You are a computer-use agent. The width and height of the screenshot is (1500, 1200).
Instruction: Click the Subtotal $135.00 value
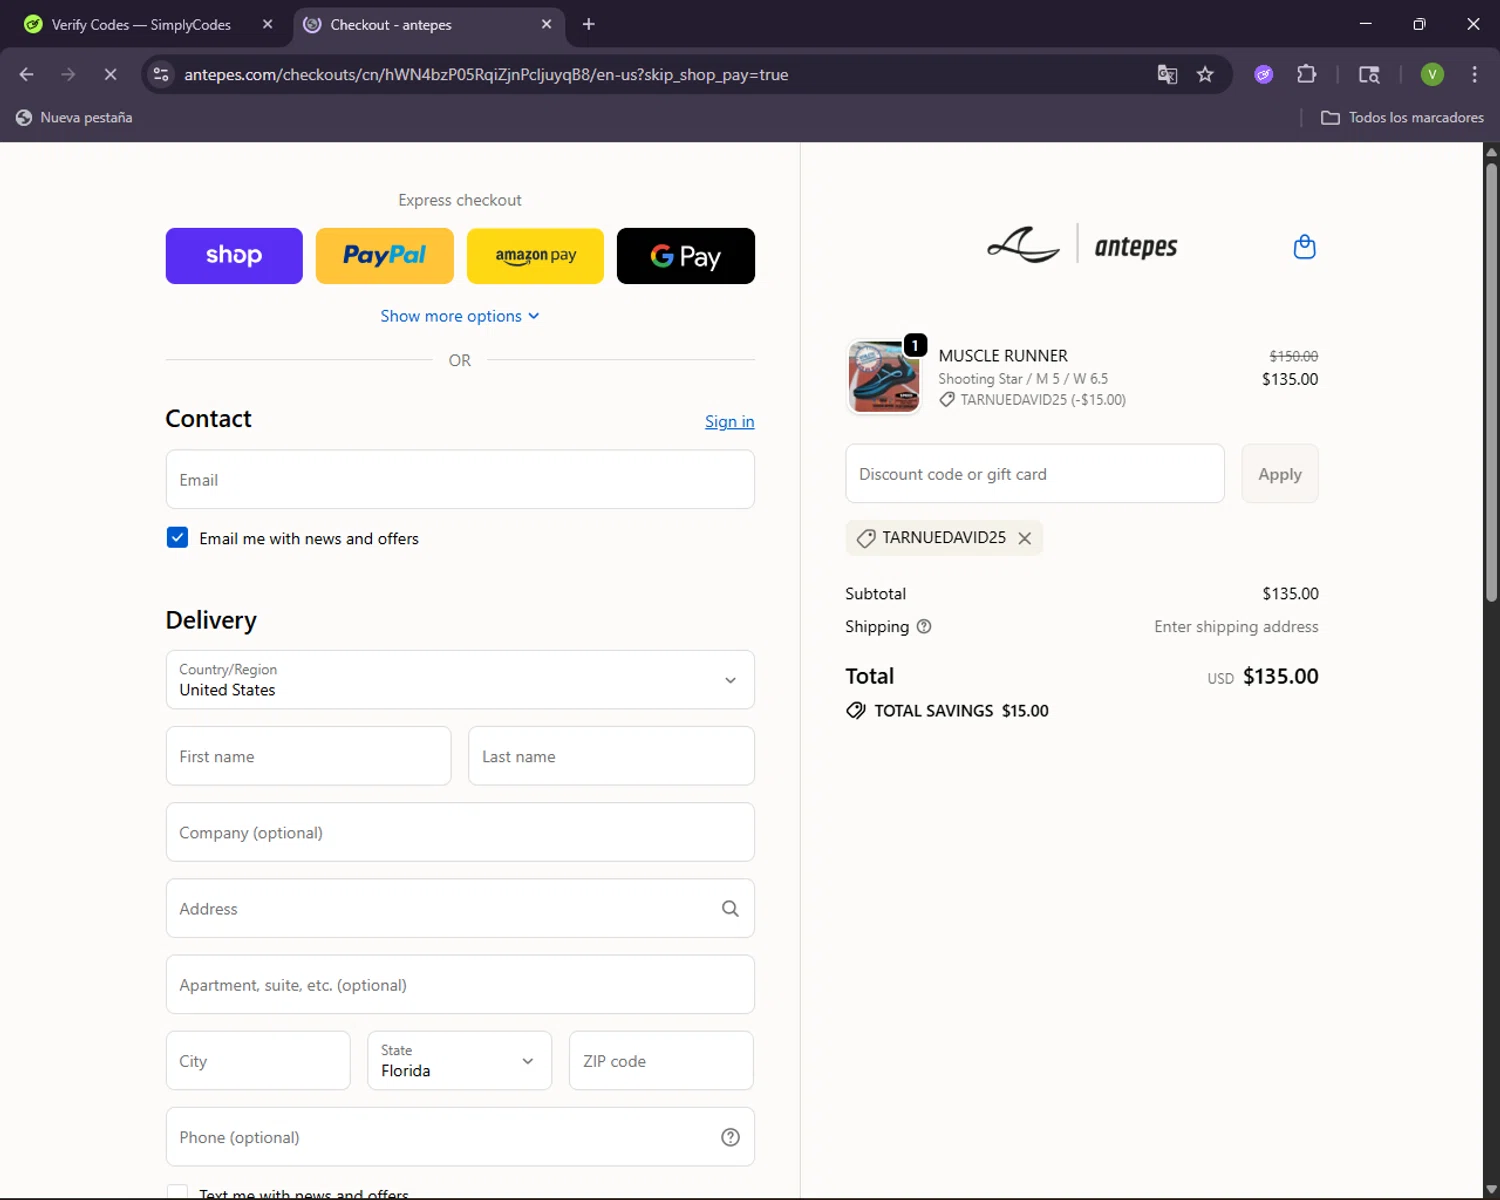(1290, 594)
